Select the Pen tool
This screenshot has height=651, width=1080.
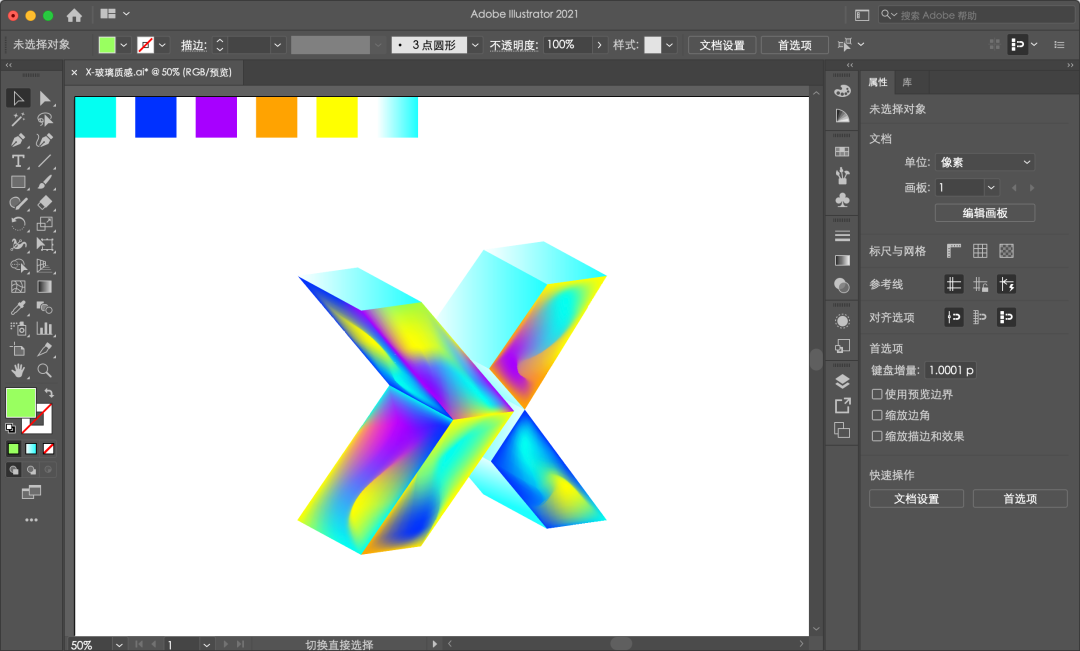[x=18, y=141]
